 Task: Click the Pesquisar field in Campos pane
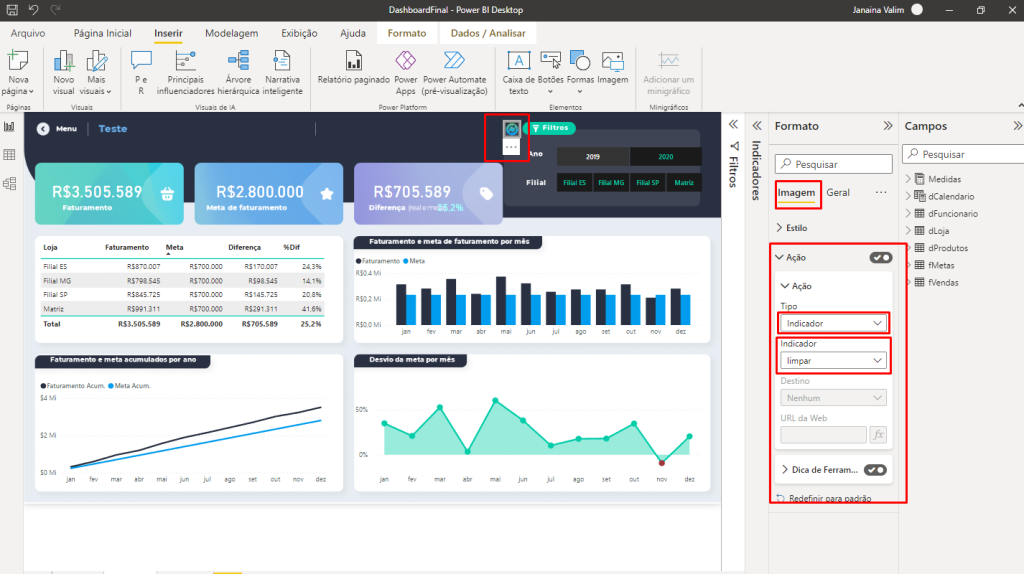pyautogui.click(x=965, y=155)
